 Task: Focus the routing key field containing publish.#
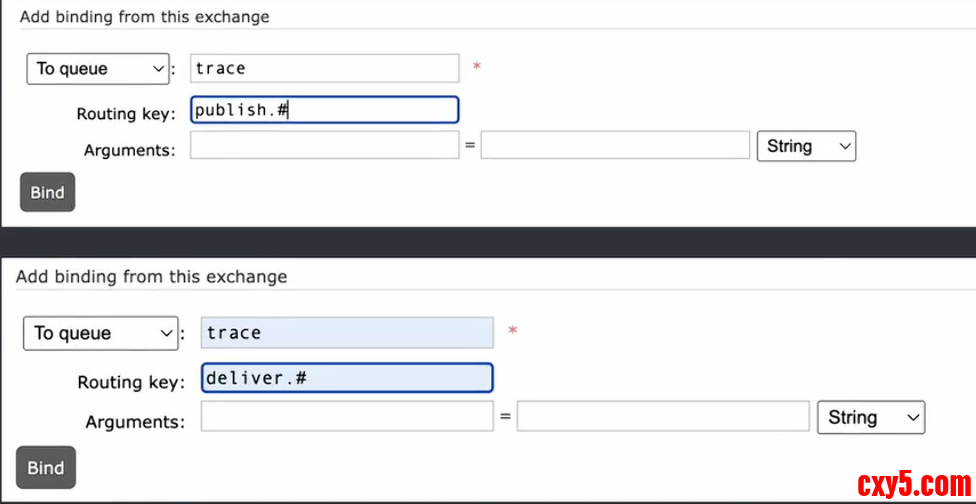coord(324,110)
